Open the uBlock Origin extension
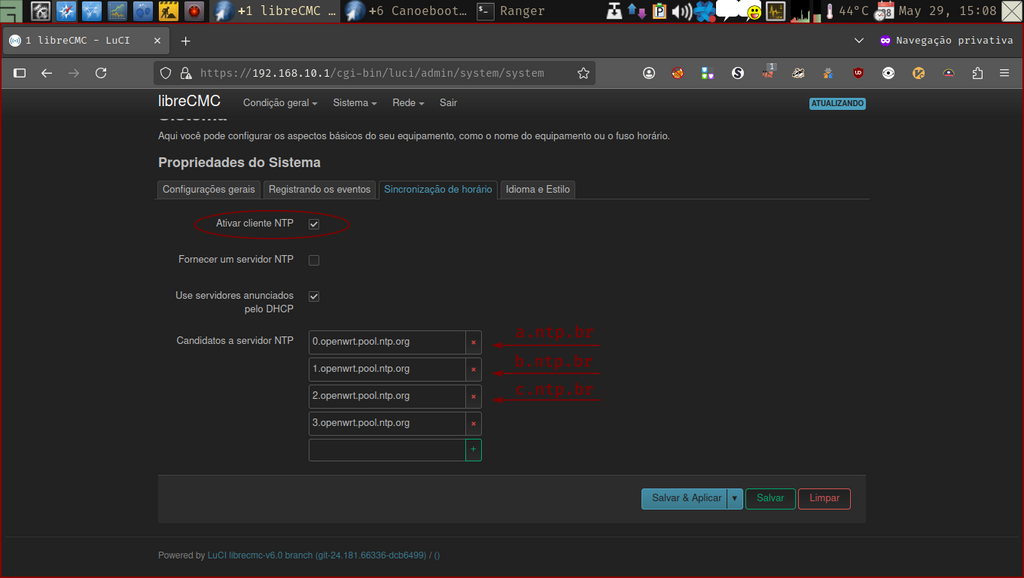The width and height of the screenshot is (1024, 578). [858, 73]
